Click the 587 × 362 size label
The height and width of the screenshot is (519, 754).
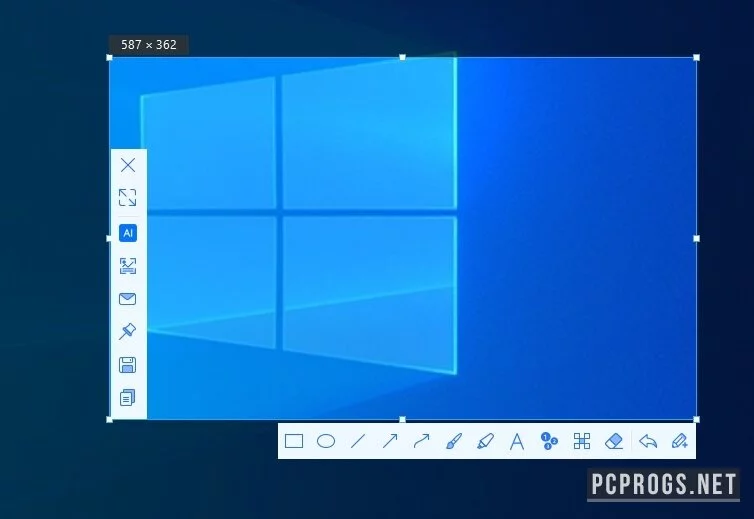pyautogui.click(x=149, y=45)
